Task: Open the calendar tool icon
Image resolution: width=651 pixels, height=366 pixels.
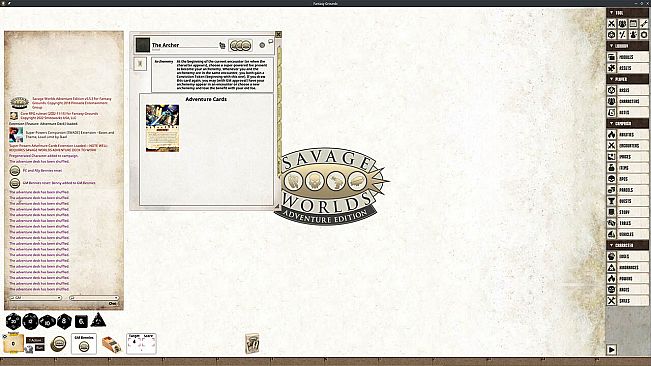Action: pos(633,24)
